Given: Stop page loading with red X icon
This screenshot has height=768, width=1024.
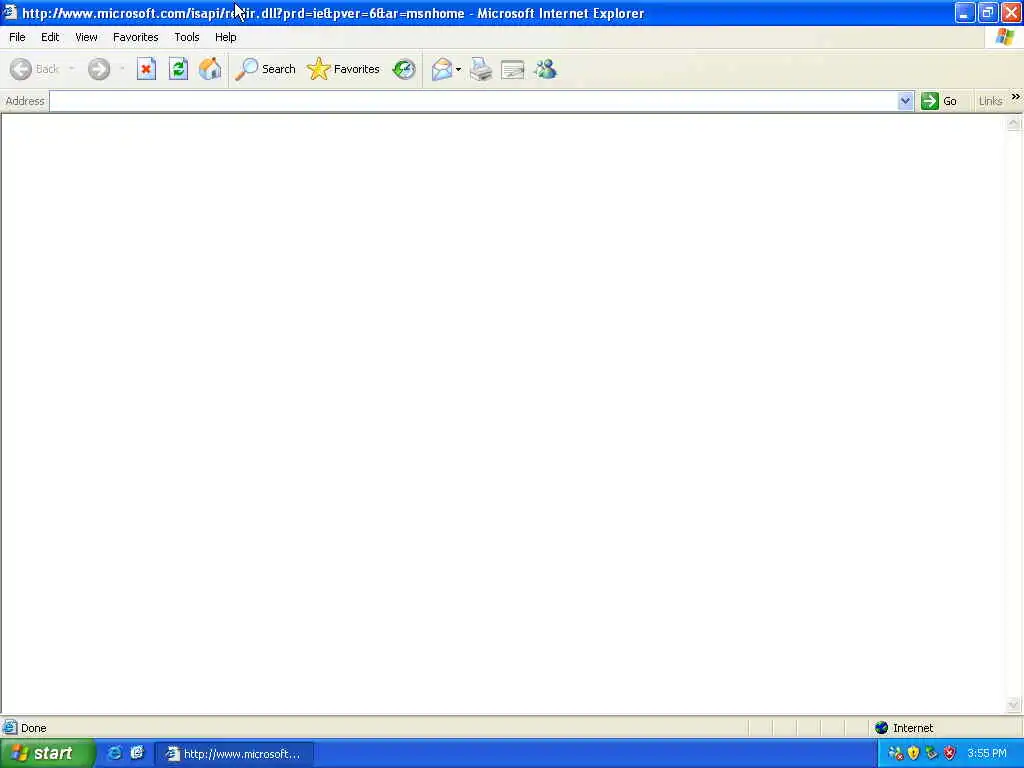Looking at the screenshot, I should click(146, 69).
